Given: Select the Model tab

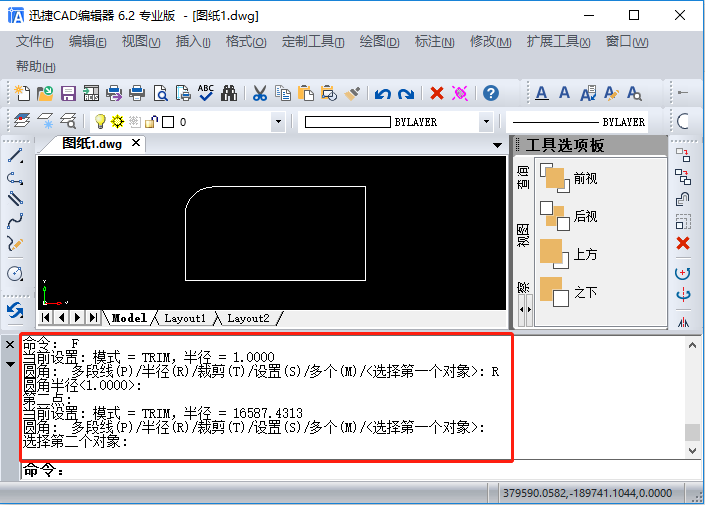Looking at the screenshot, I should tap(129, 318).
